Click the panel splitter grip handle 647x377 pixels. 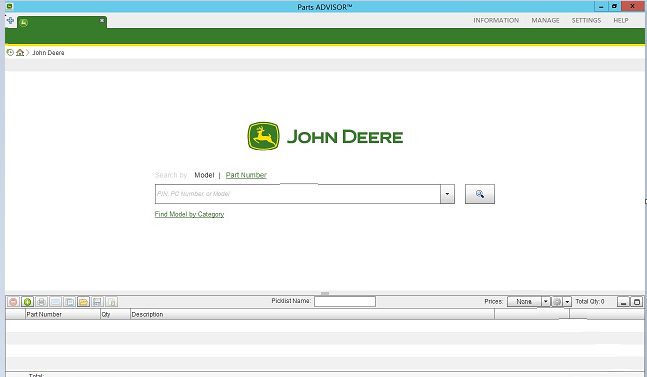click(325, 294)
